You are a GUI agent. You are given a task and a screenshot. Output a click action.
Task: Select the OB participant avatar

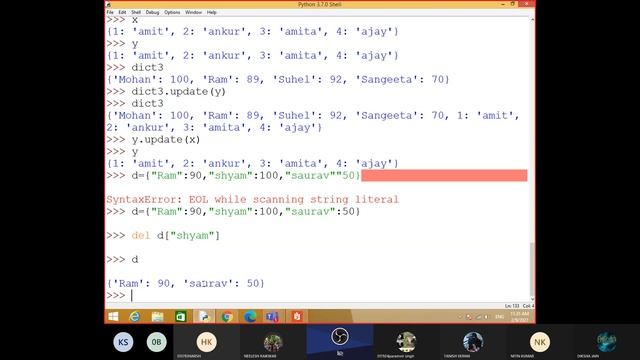tap(157, 342)
